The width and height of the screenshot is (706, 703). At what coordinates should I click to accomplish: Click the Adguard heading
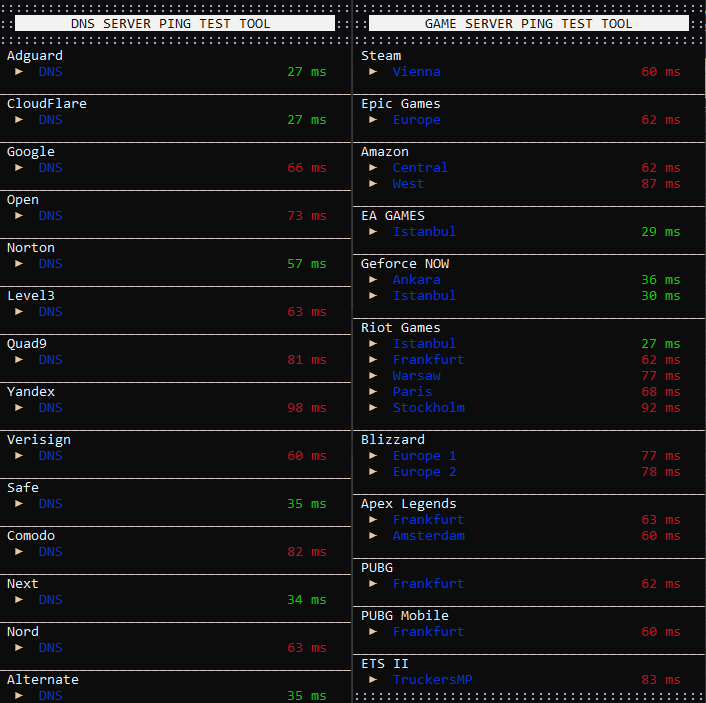point(35,56)
